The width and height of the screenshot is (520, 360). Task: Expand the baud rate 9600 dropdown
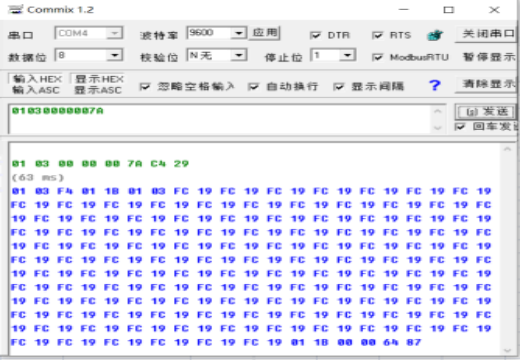click(239, 33)
